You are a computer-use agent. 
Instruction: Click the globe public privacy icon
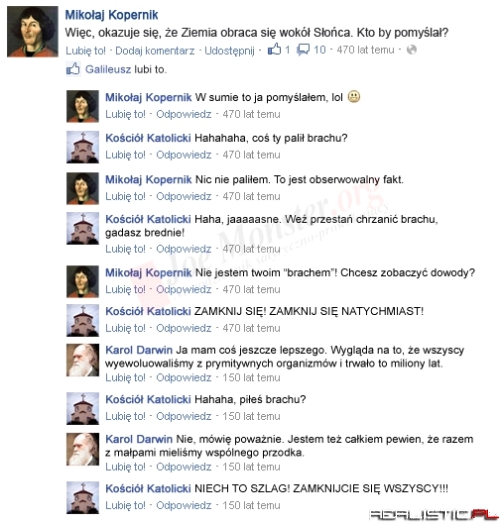(x=412, y=50)
